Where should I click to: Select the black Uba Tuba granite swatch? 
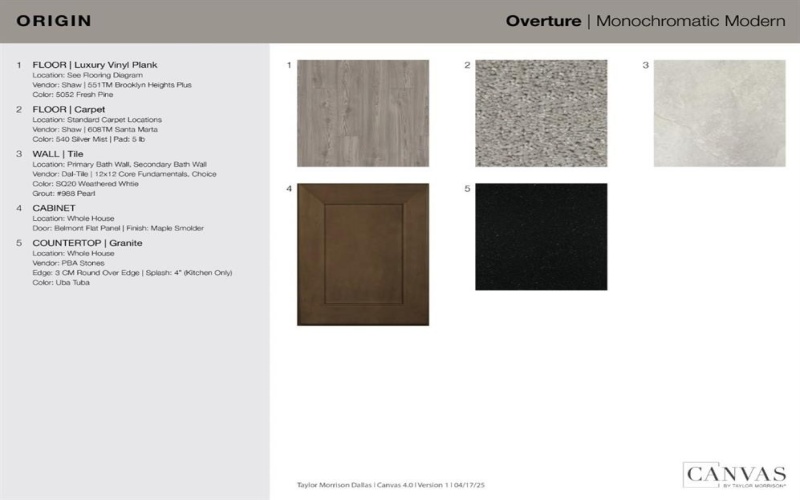tap(541, 237)
